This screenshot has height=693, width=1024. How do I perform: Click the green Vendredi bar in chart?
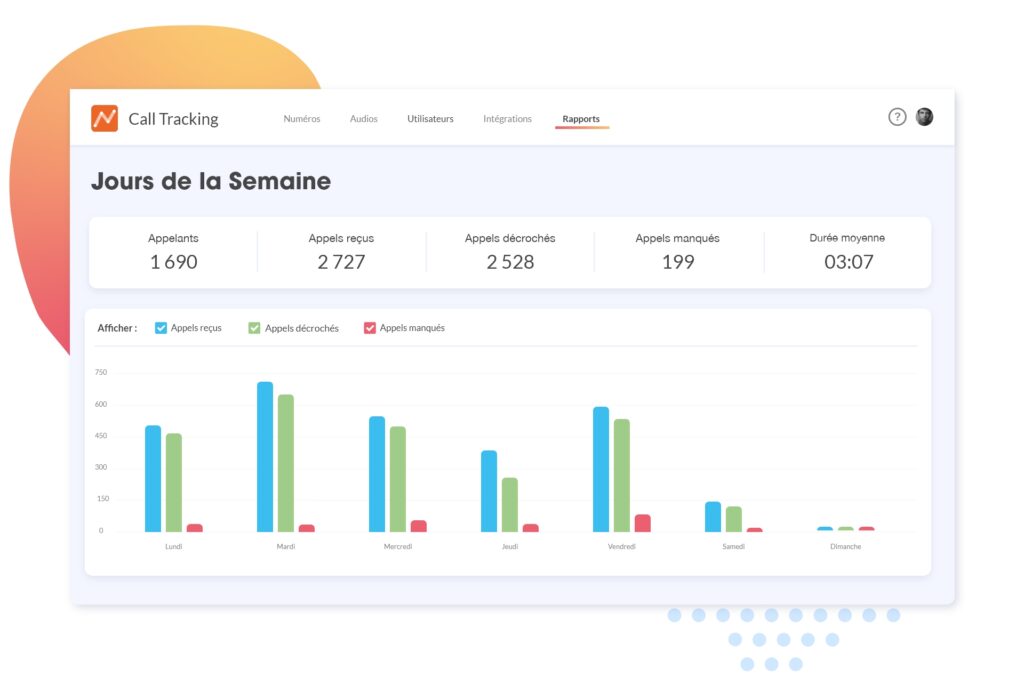pyautogui.click(x=622, y=475)
